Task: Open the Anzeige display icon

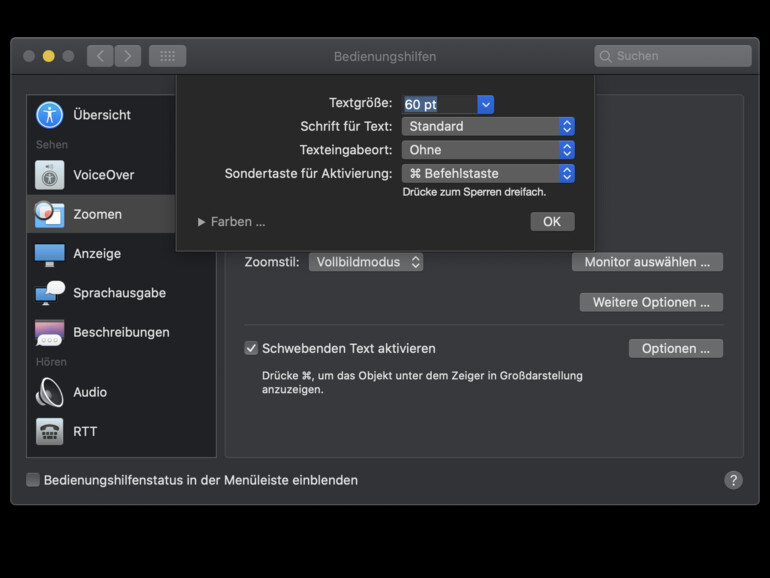Action: click(x=49, y=254)
